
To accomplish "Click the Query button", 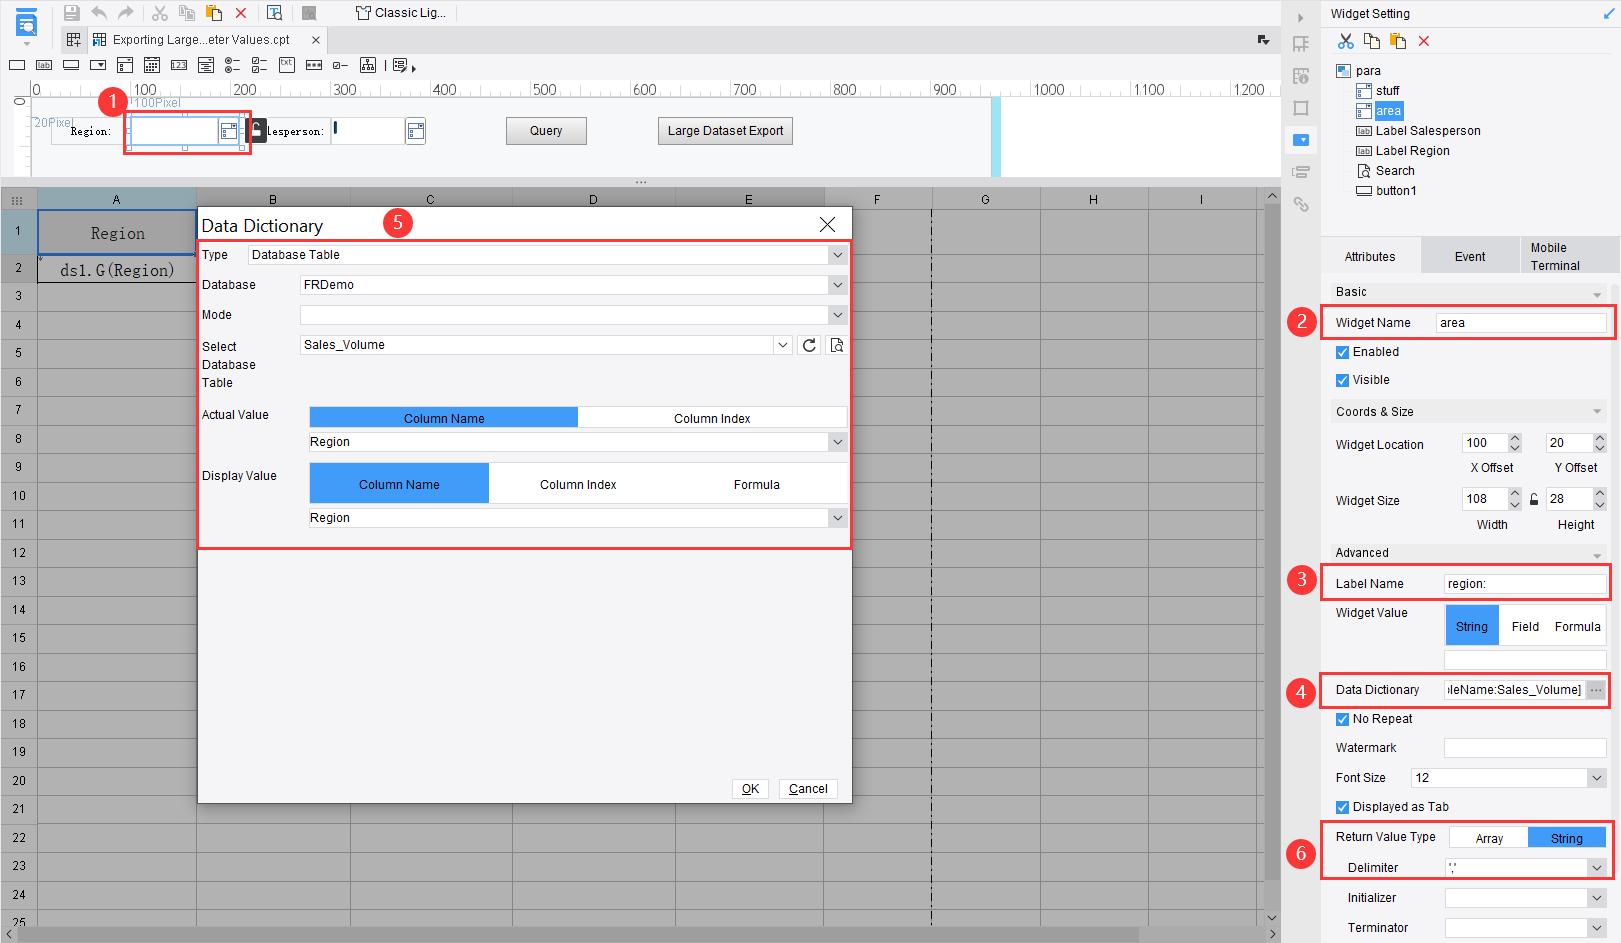I will [546, 131].
